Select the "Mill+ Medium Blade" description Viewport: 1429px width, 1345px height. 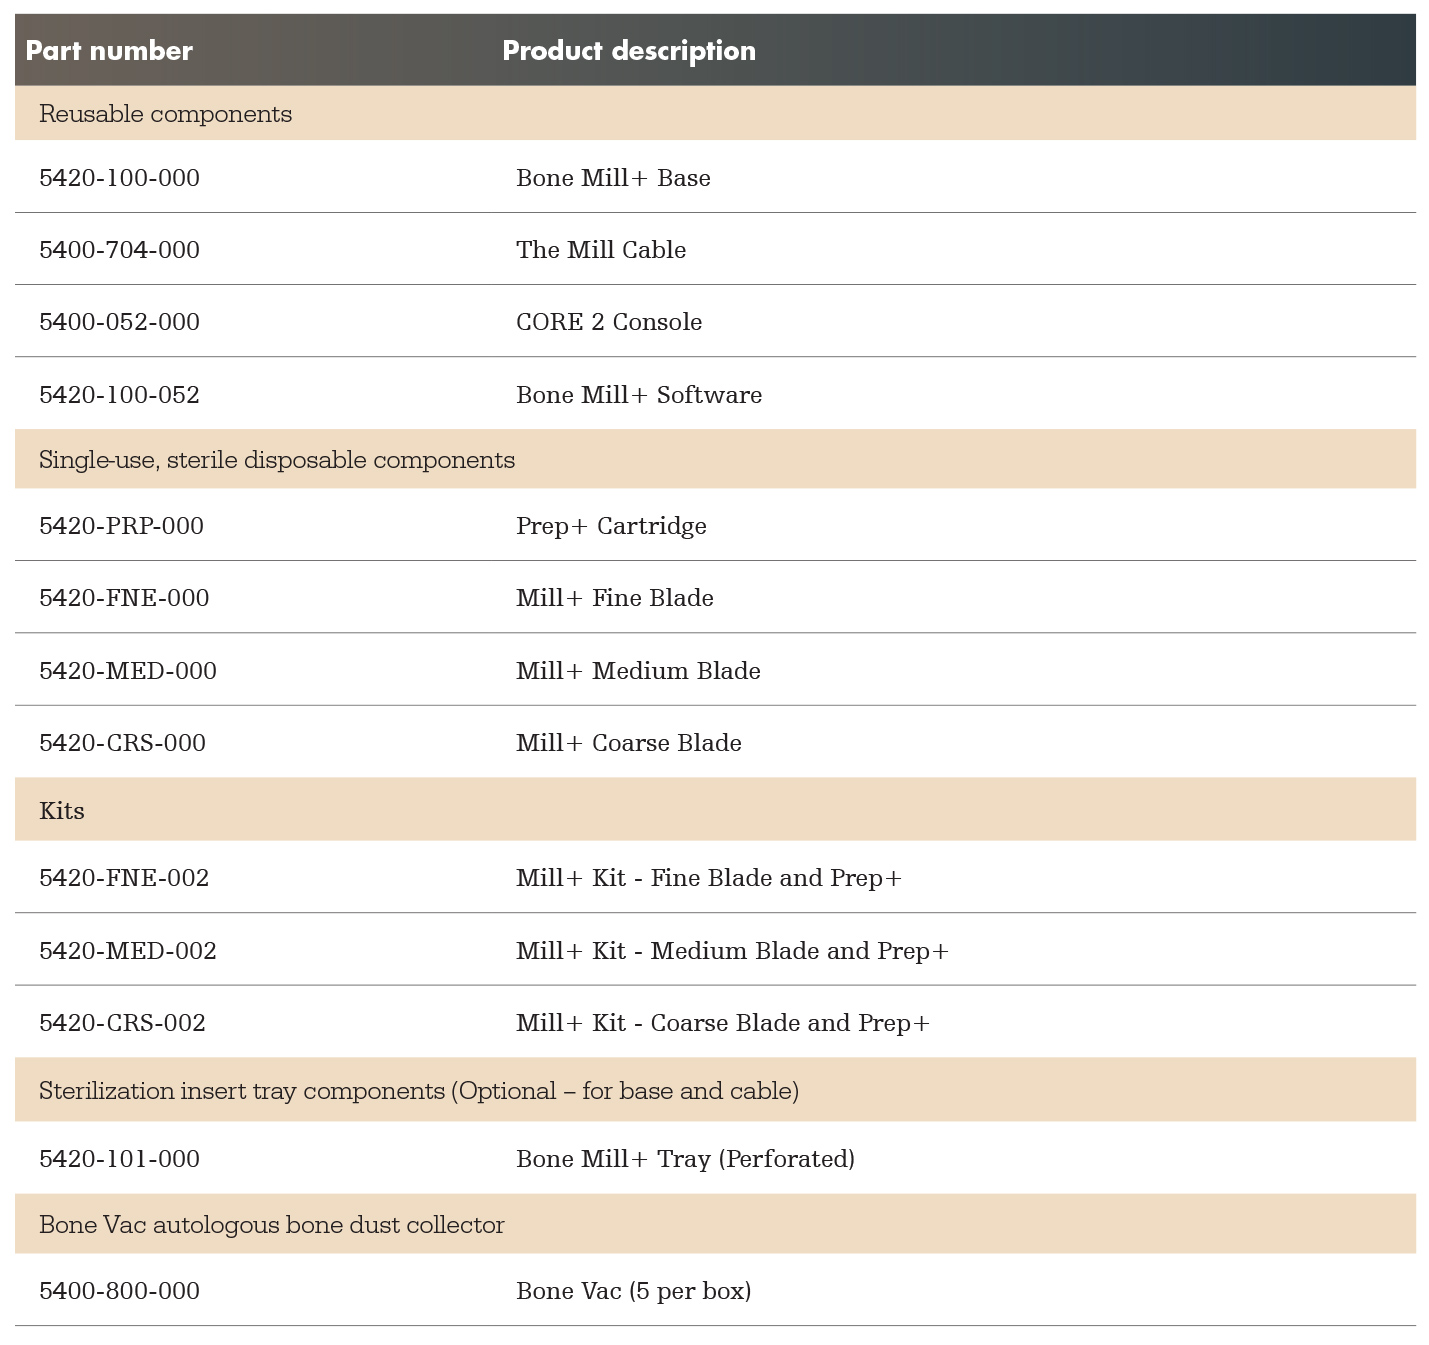point(638,671)
